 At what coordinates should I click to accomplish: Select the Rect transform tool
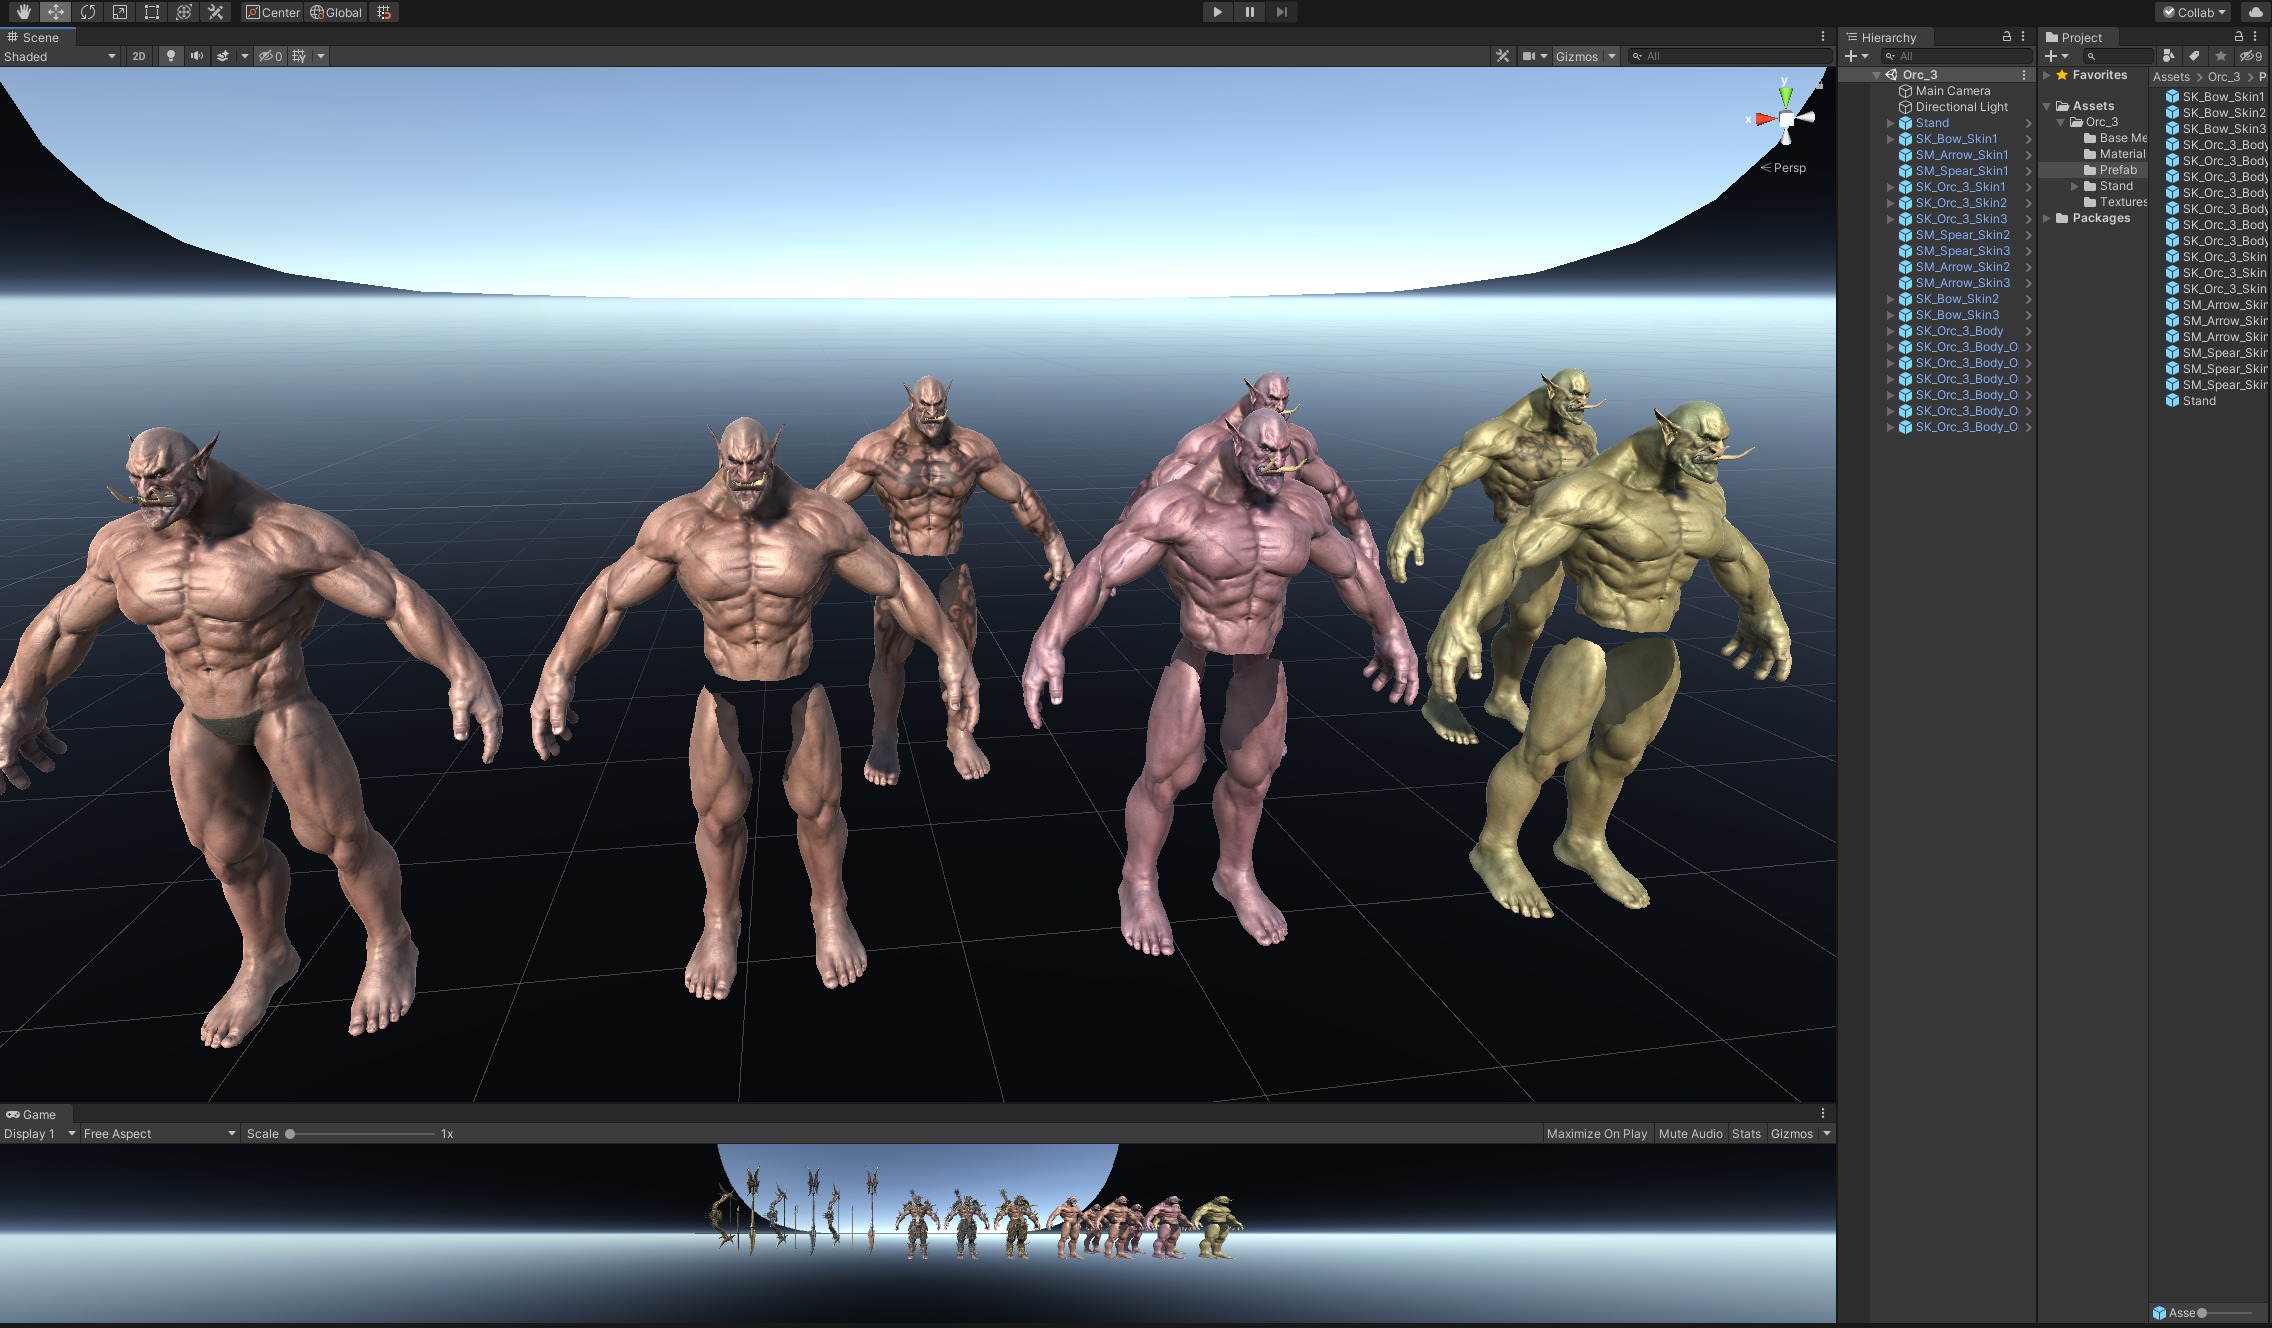coord(152,12)
